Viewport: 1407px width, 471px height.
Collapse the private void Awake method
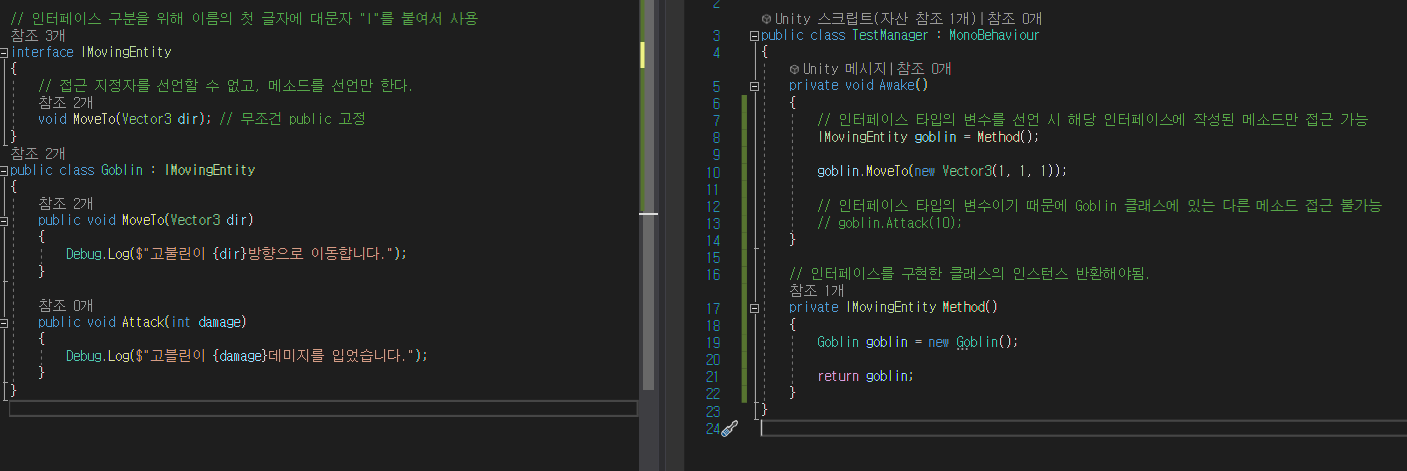pyautogui.click(x=752, y=86)
